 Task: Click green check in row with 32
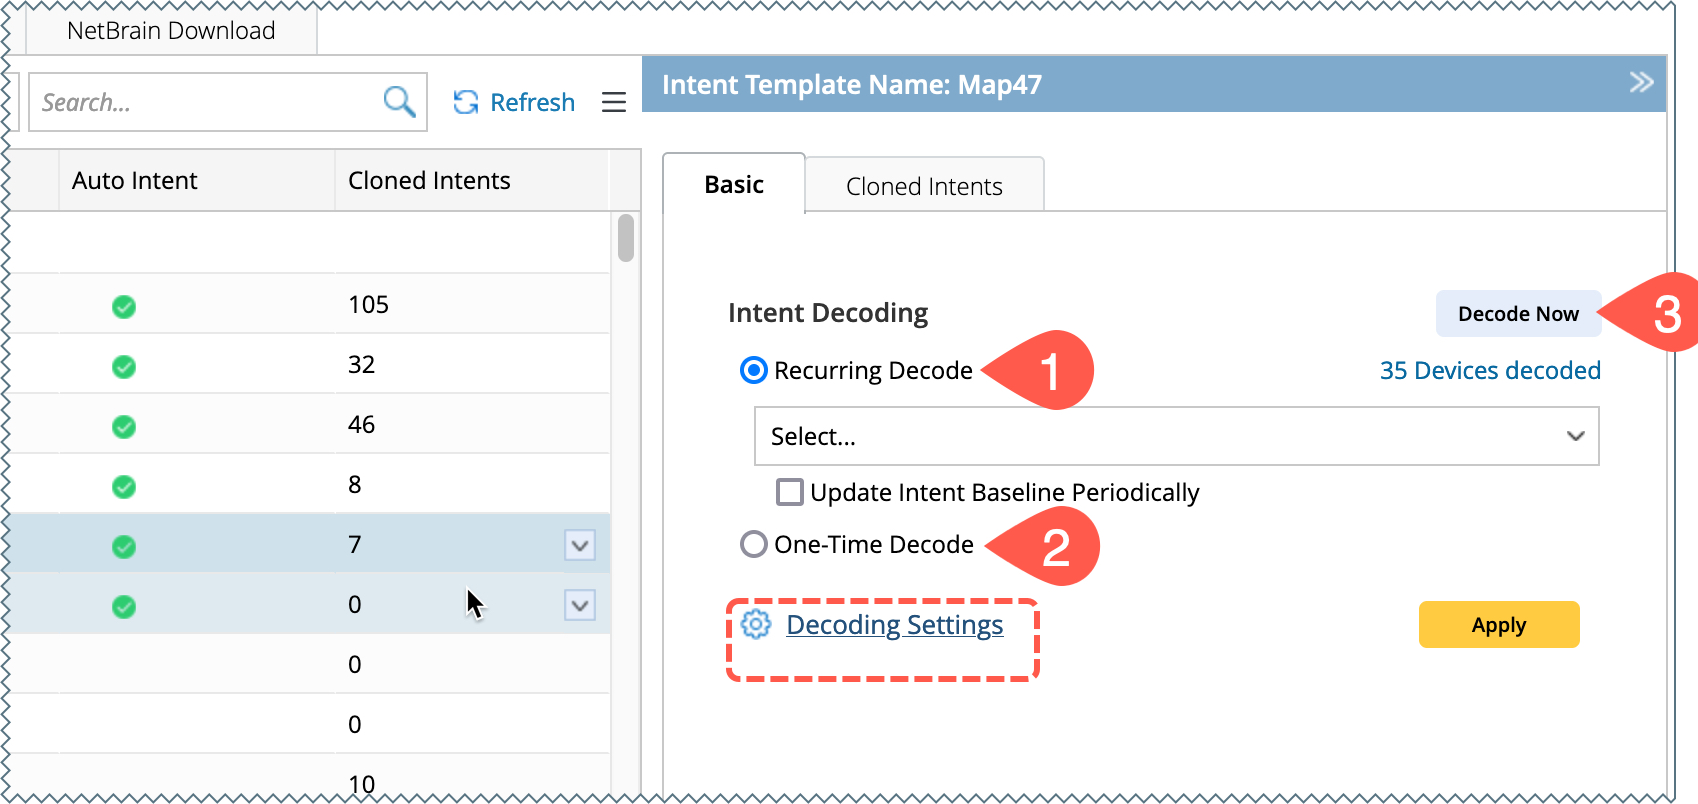click(124, 366)
